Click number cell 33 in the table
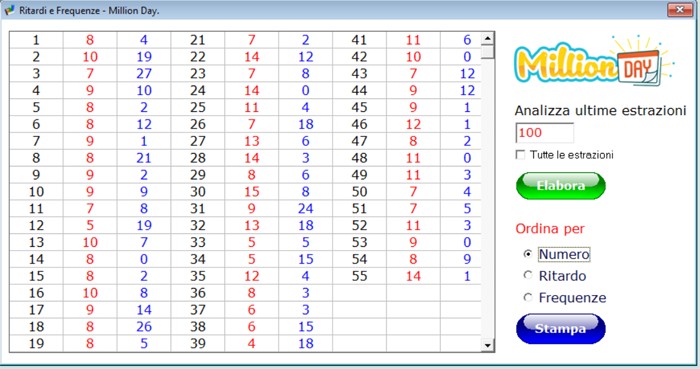 [198, 242]
